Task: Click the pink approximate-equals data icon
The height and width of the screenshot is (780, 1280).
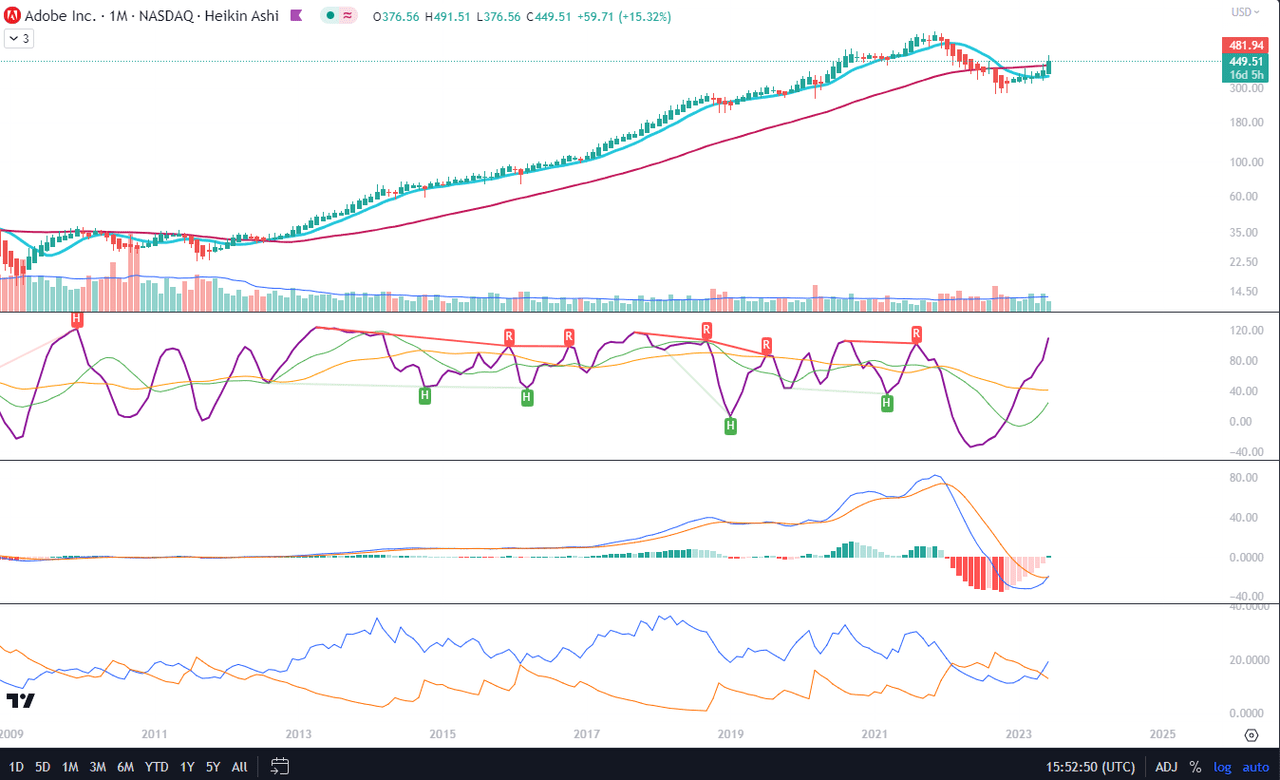Action: [x=348, y=16]
